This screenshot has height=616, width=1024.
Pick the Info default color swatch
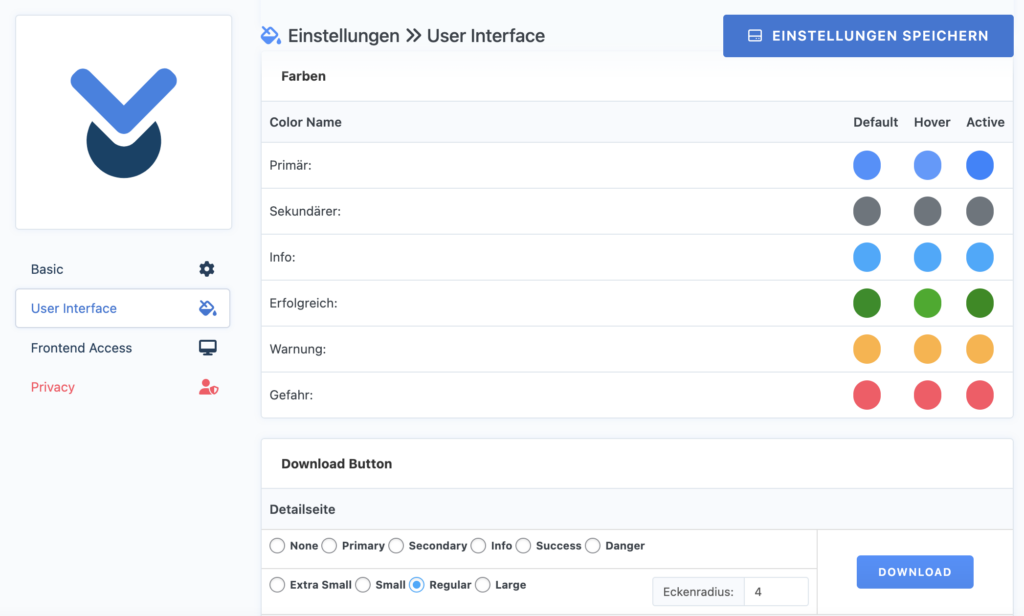coord(867,257)
